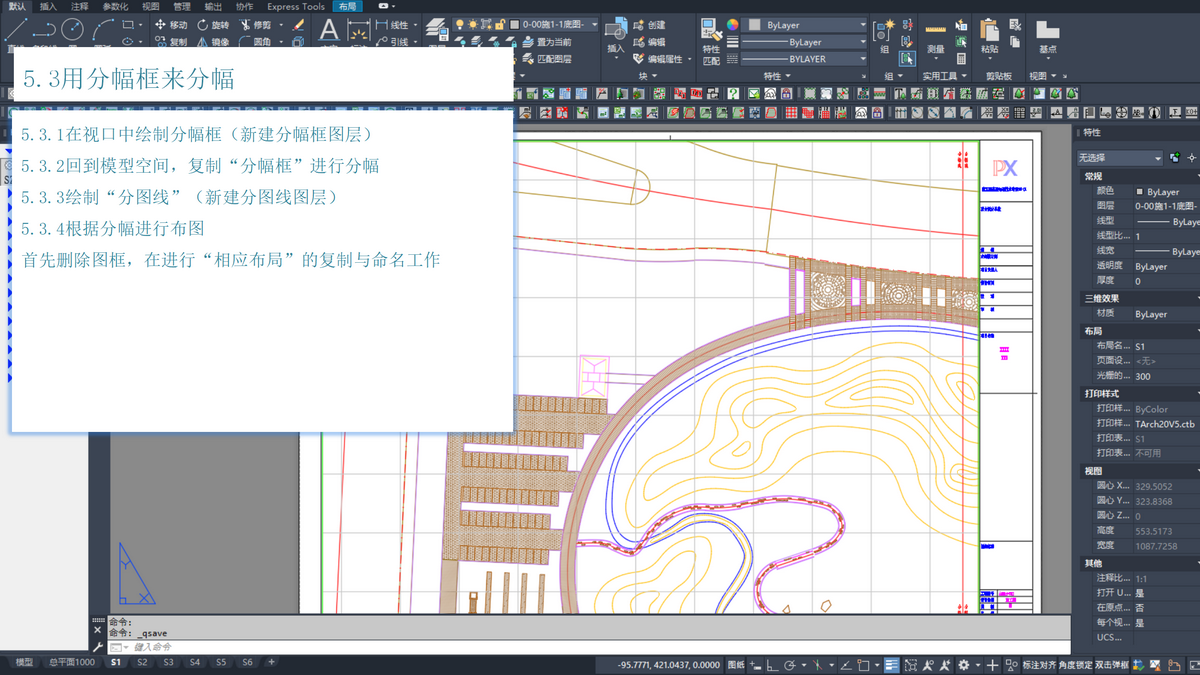1200x675 pixels.
Task: Toggle lineweight display in status bar
Action: click(x=891, y=665)
